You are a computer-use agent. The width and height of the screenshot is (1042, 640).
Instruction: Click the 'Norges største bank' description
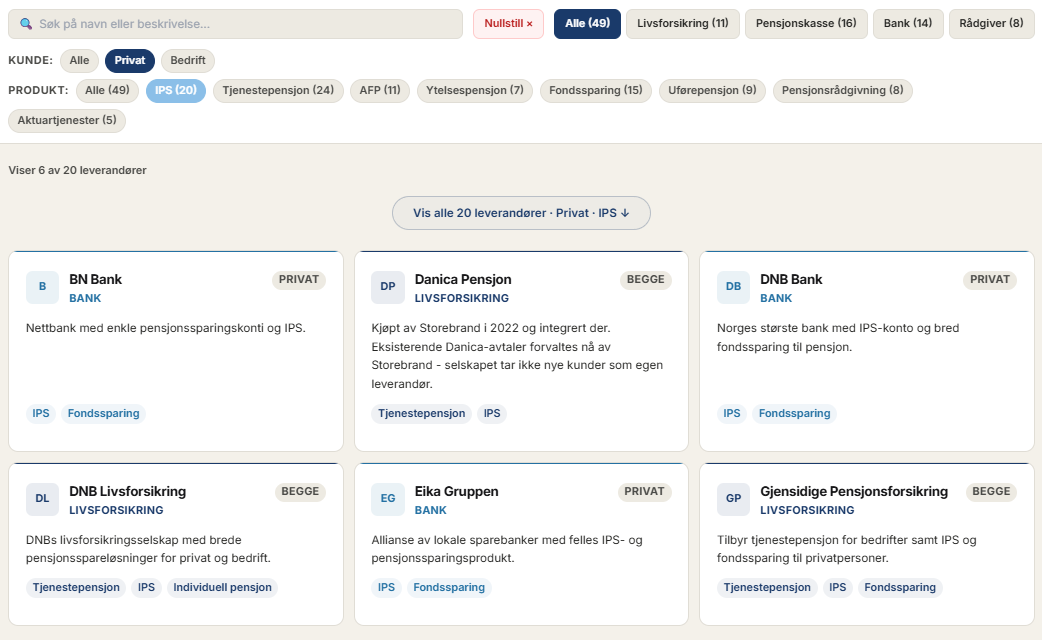838,337
